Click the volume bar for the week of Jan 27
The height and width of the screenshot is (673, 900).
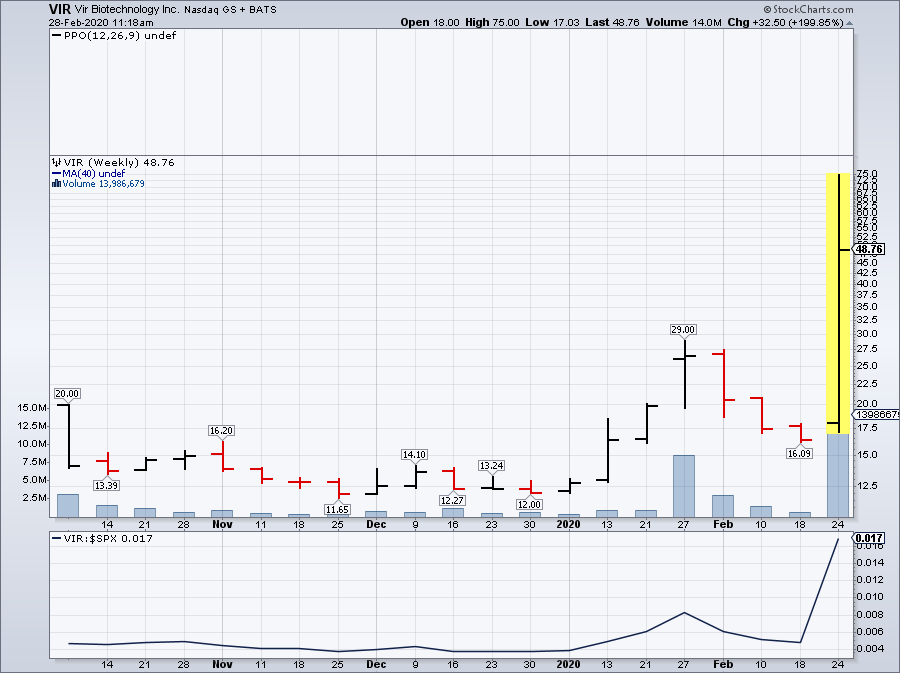684,487
